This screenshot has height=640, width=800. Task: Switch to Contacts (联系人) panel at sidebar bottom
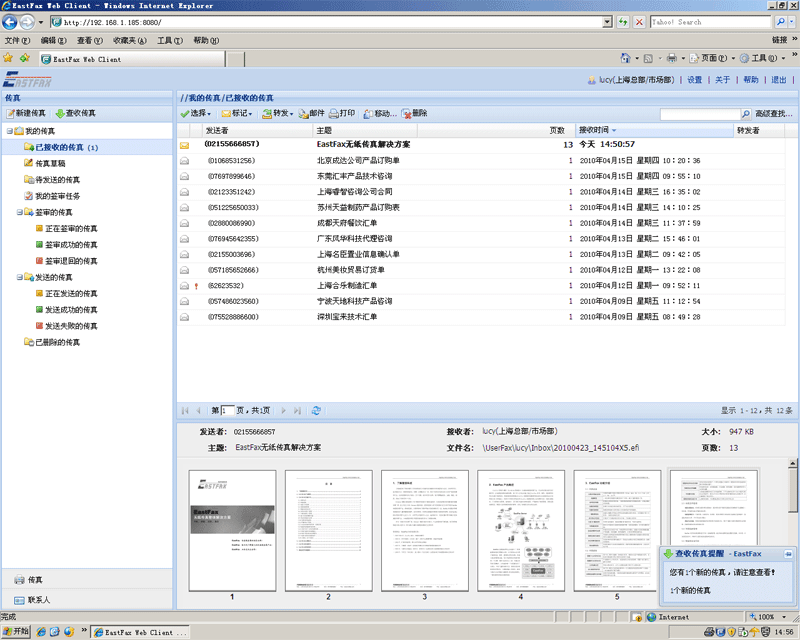tap(87, 600)
